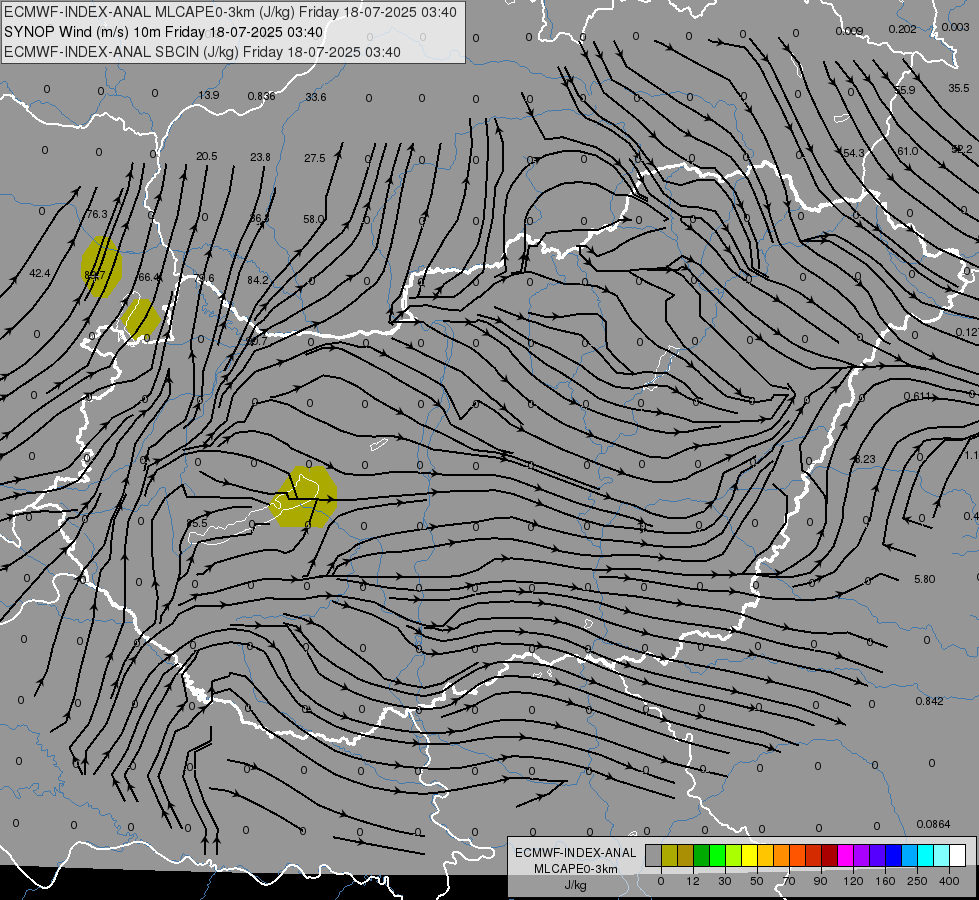The image size is (979, 900).
Task: Pick the dark green legend swatch
Action: point(702,856)
